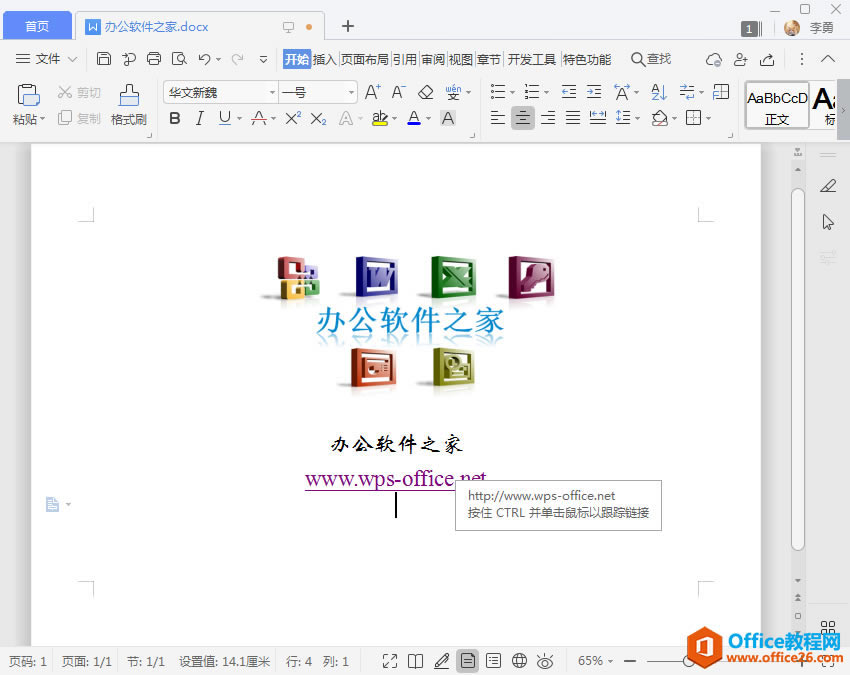The height and width of the screenshot is (675, 850).
Task: Click the Superscript X² icon
Action: click(293, 118)
